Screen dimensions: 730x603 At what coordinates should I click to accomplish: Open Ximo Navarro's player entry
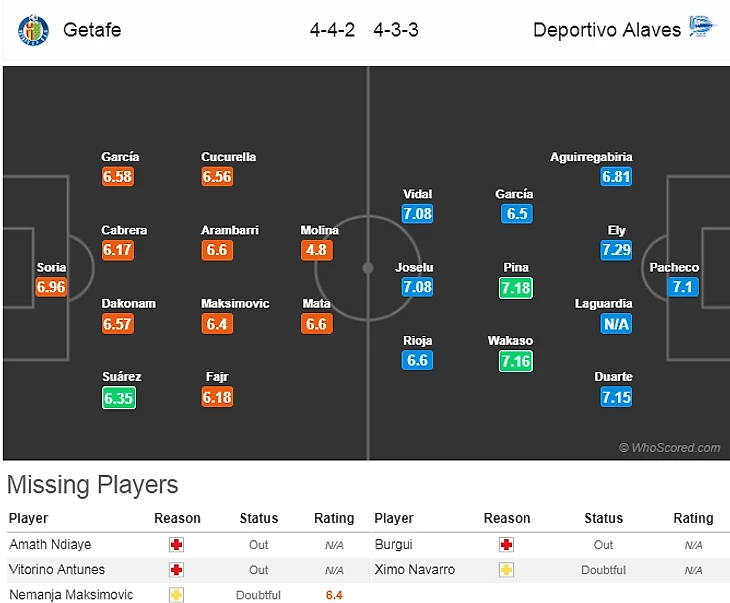(414, 570)
